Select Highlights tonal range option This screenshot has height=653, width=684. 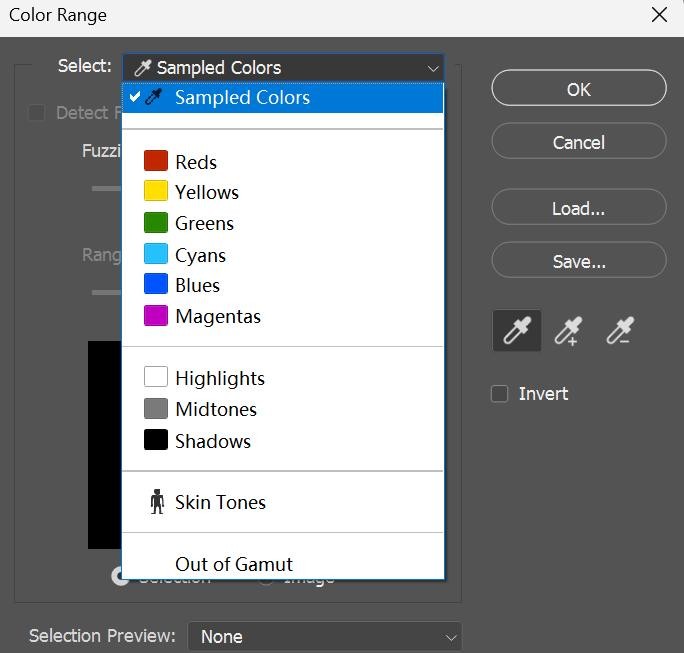pyautogui.click(x=219, y=378)
